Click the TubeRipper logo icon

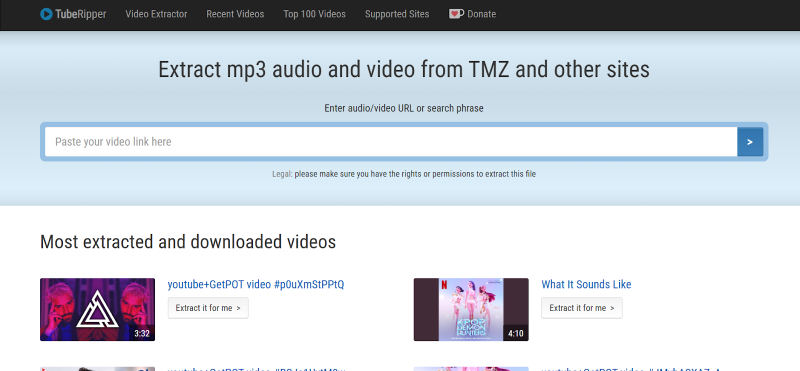pos(46,14)
